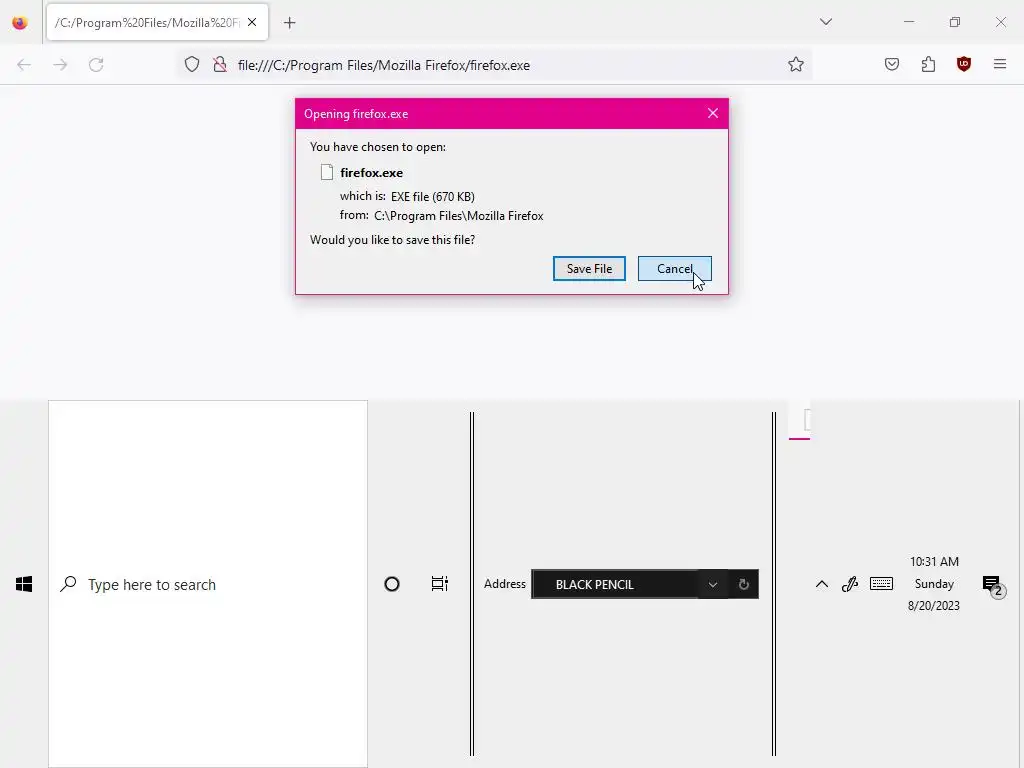Viewport: 1024px width, 768px height.
Task: Expand the Address toolbar dropdown arrow
Action: pos(712,584)
